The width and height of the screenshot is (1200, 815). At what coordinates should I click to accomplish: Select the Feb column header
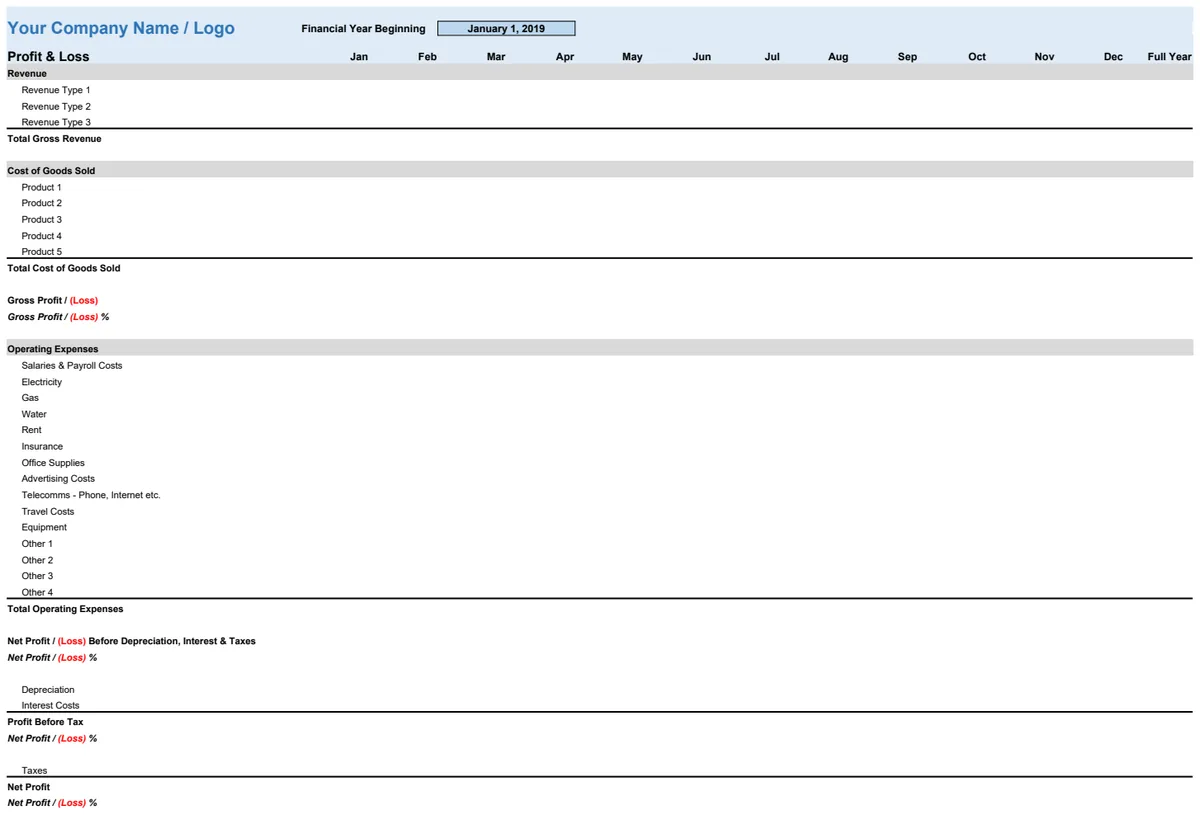tap(427, 57)
